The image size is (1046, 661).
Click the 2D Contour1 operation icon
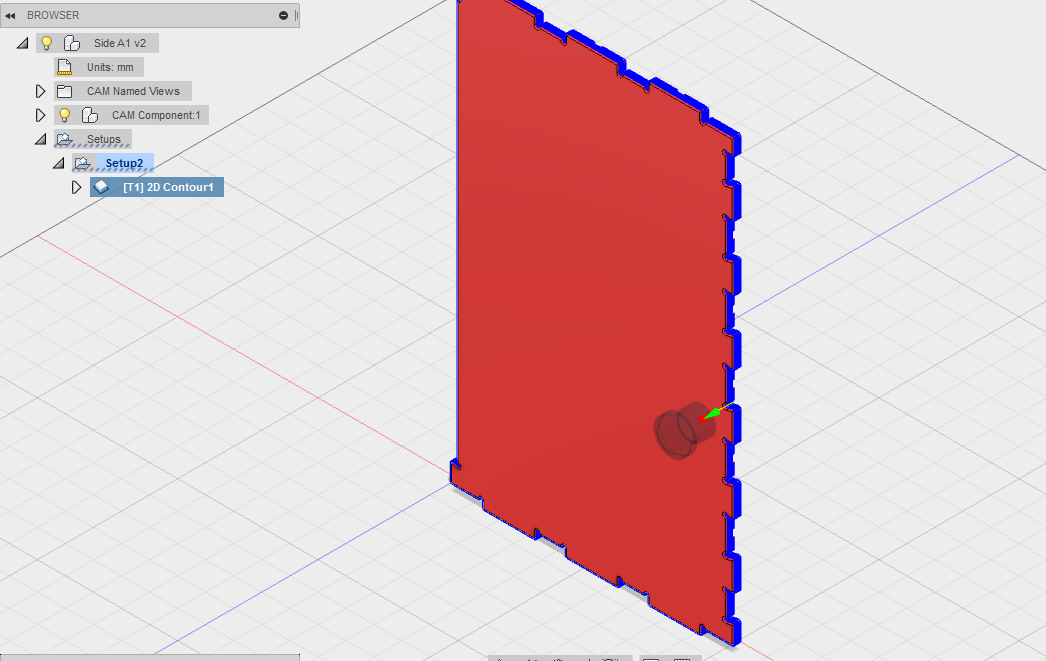tap(101, 187)
